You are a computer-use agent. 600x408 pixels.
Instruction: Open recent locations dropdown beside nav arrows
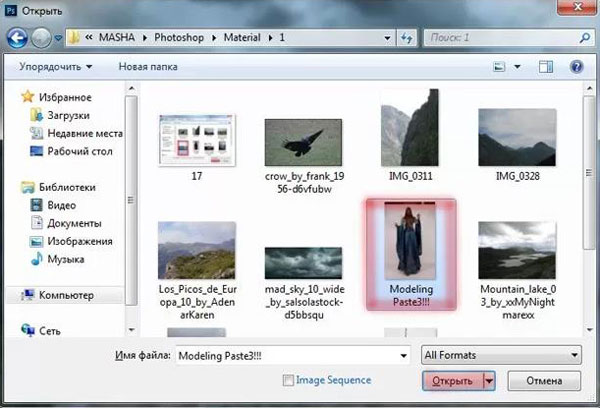[x=58, y=38]
